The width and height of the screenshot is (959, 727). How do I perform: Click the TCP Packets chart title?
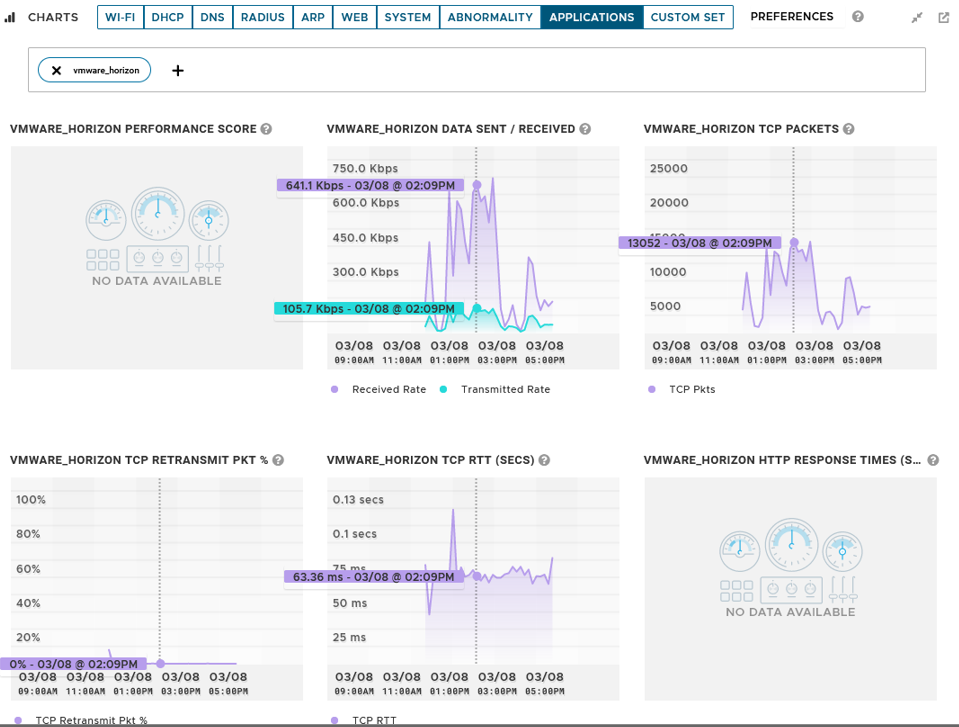coord(741,129)
